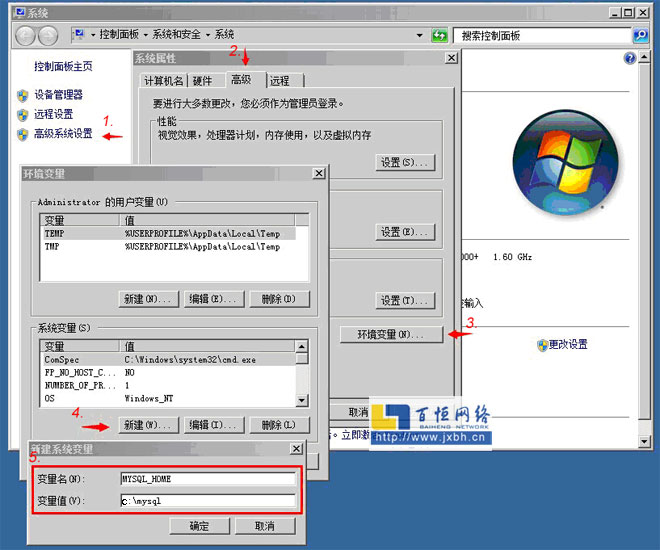Click the 控制面板 breadcrumb

119,35
